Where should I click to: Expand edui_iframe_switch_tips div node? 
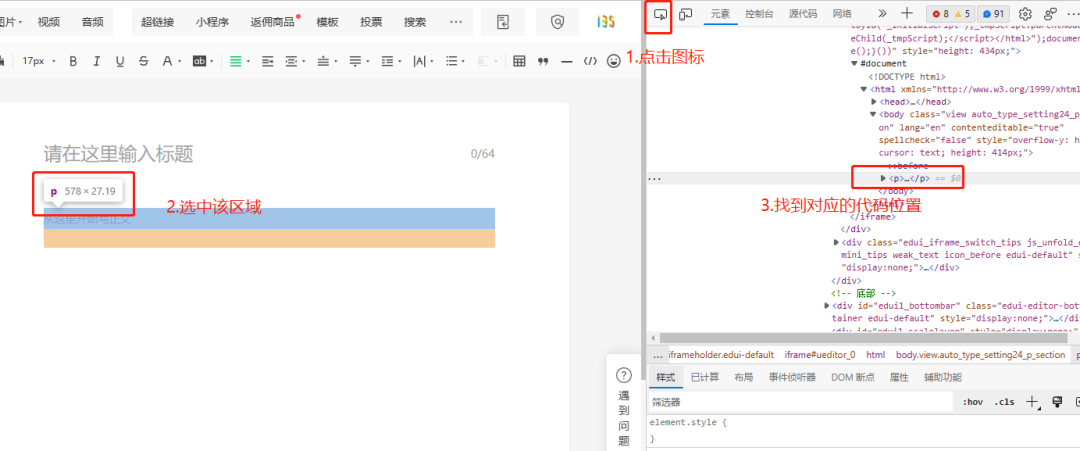(x=836, y=242)
